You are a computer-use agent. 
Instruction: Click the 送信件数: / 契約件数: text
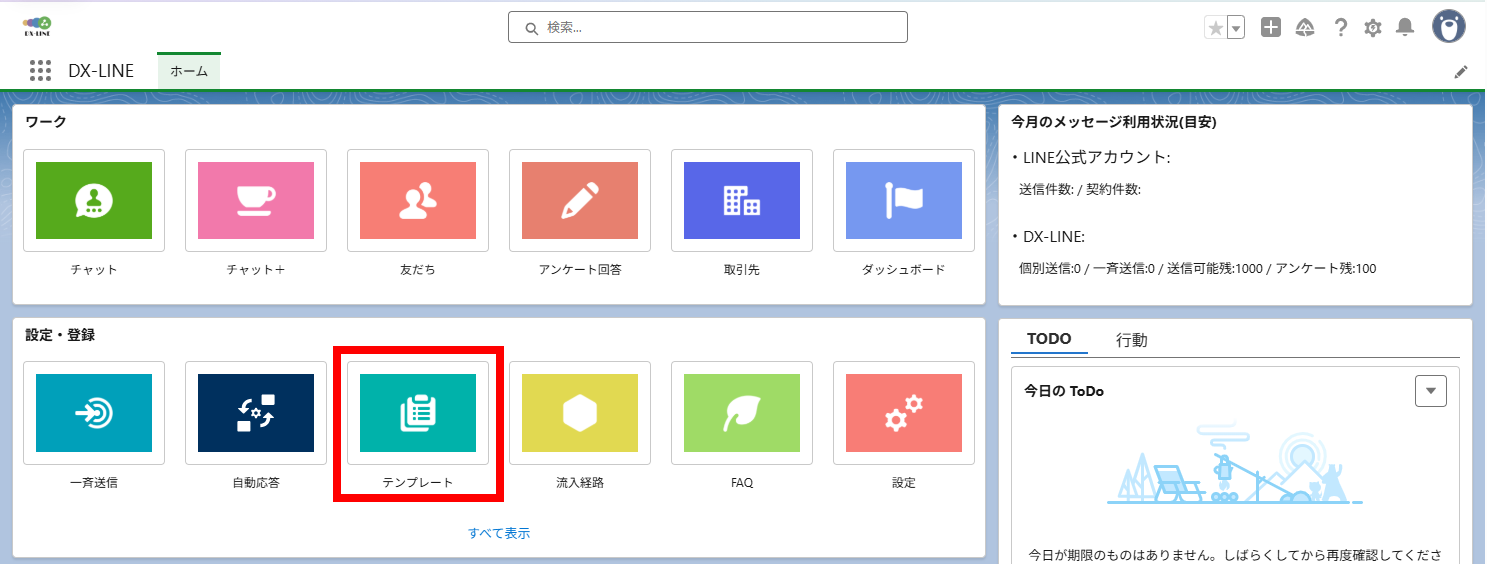coord(1079,189)
